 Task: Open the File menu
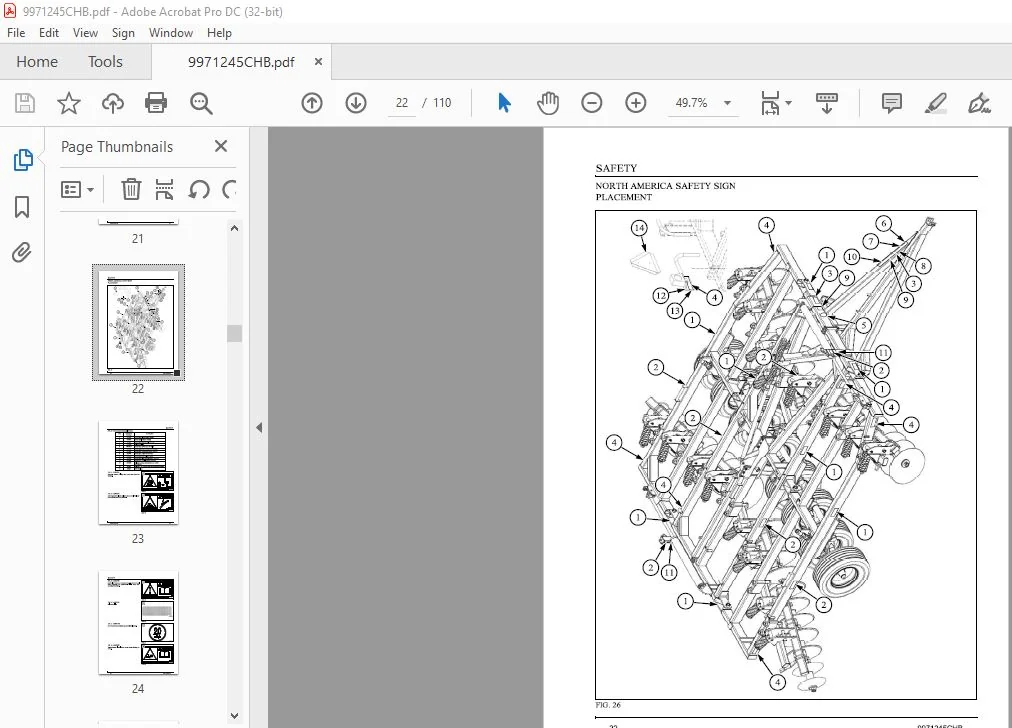point(16,33)
